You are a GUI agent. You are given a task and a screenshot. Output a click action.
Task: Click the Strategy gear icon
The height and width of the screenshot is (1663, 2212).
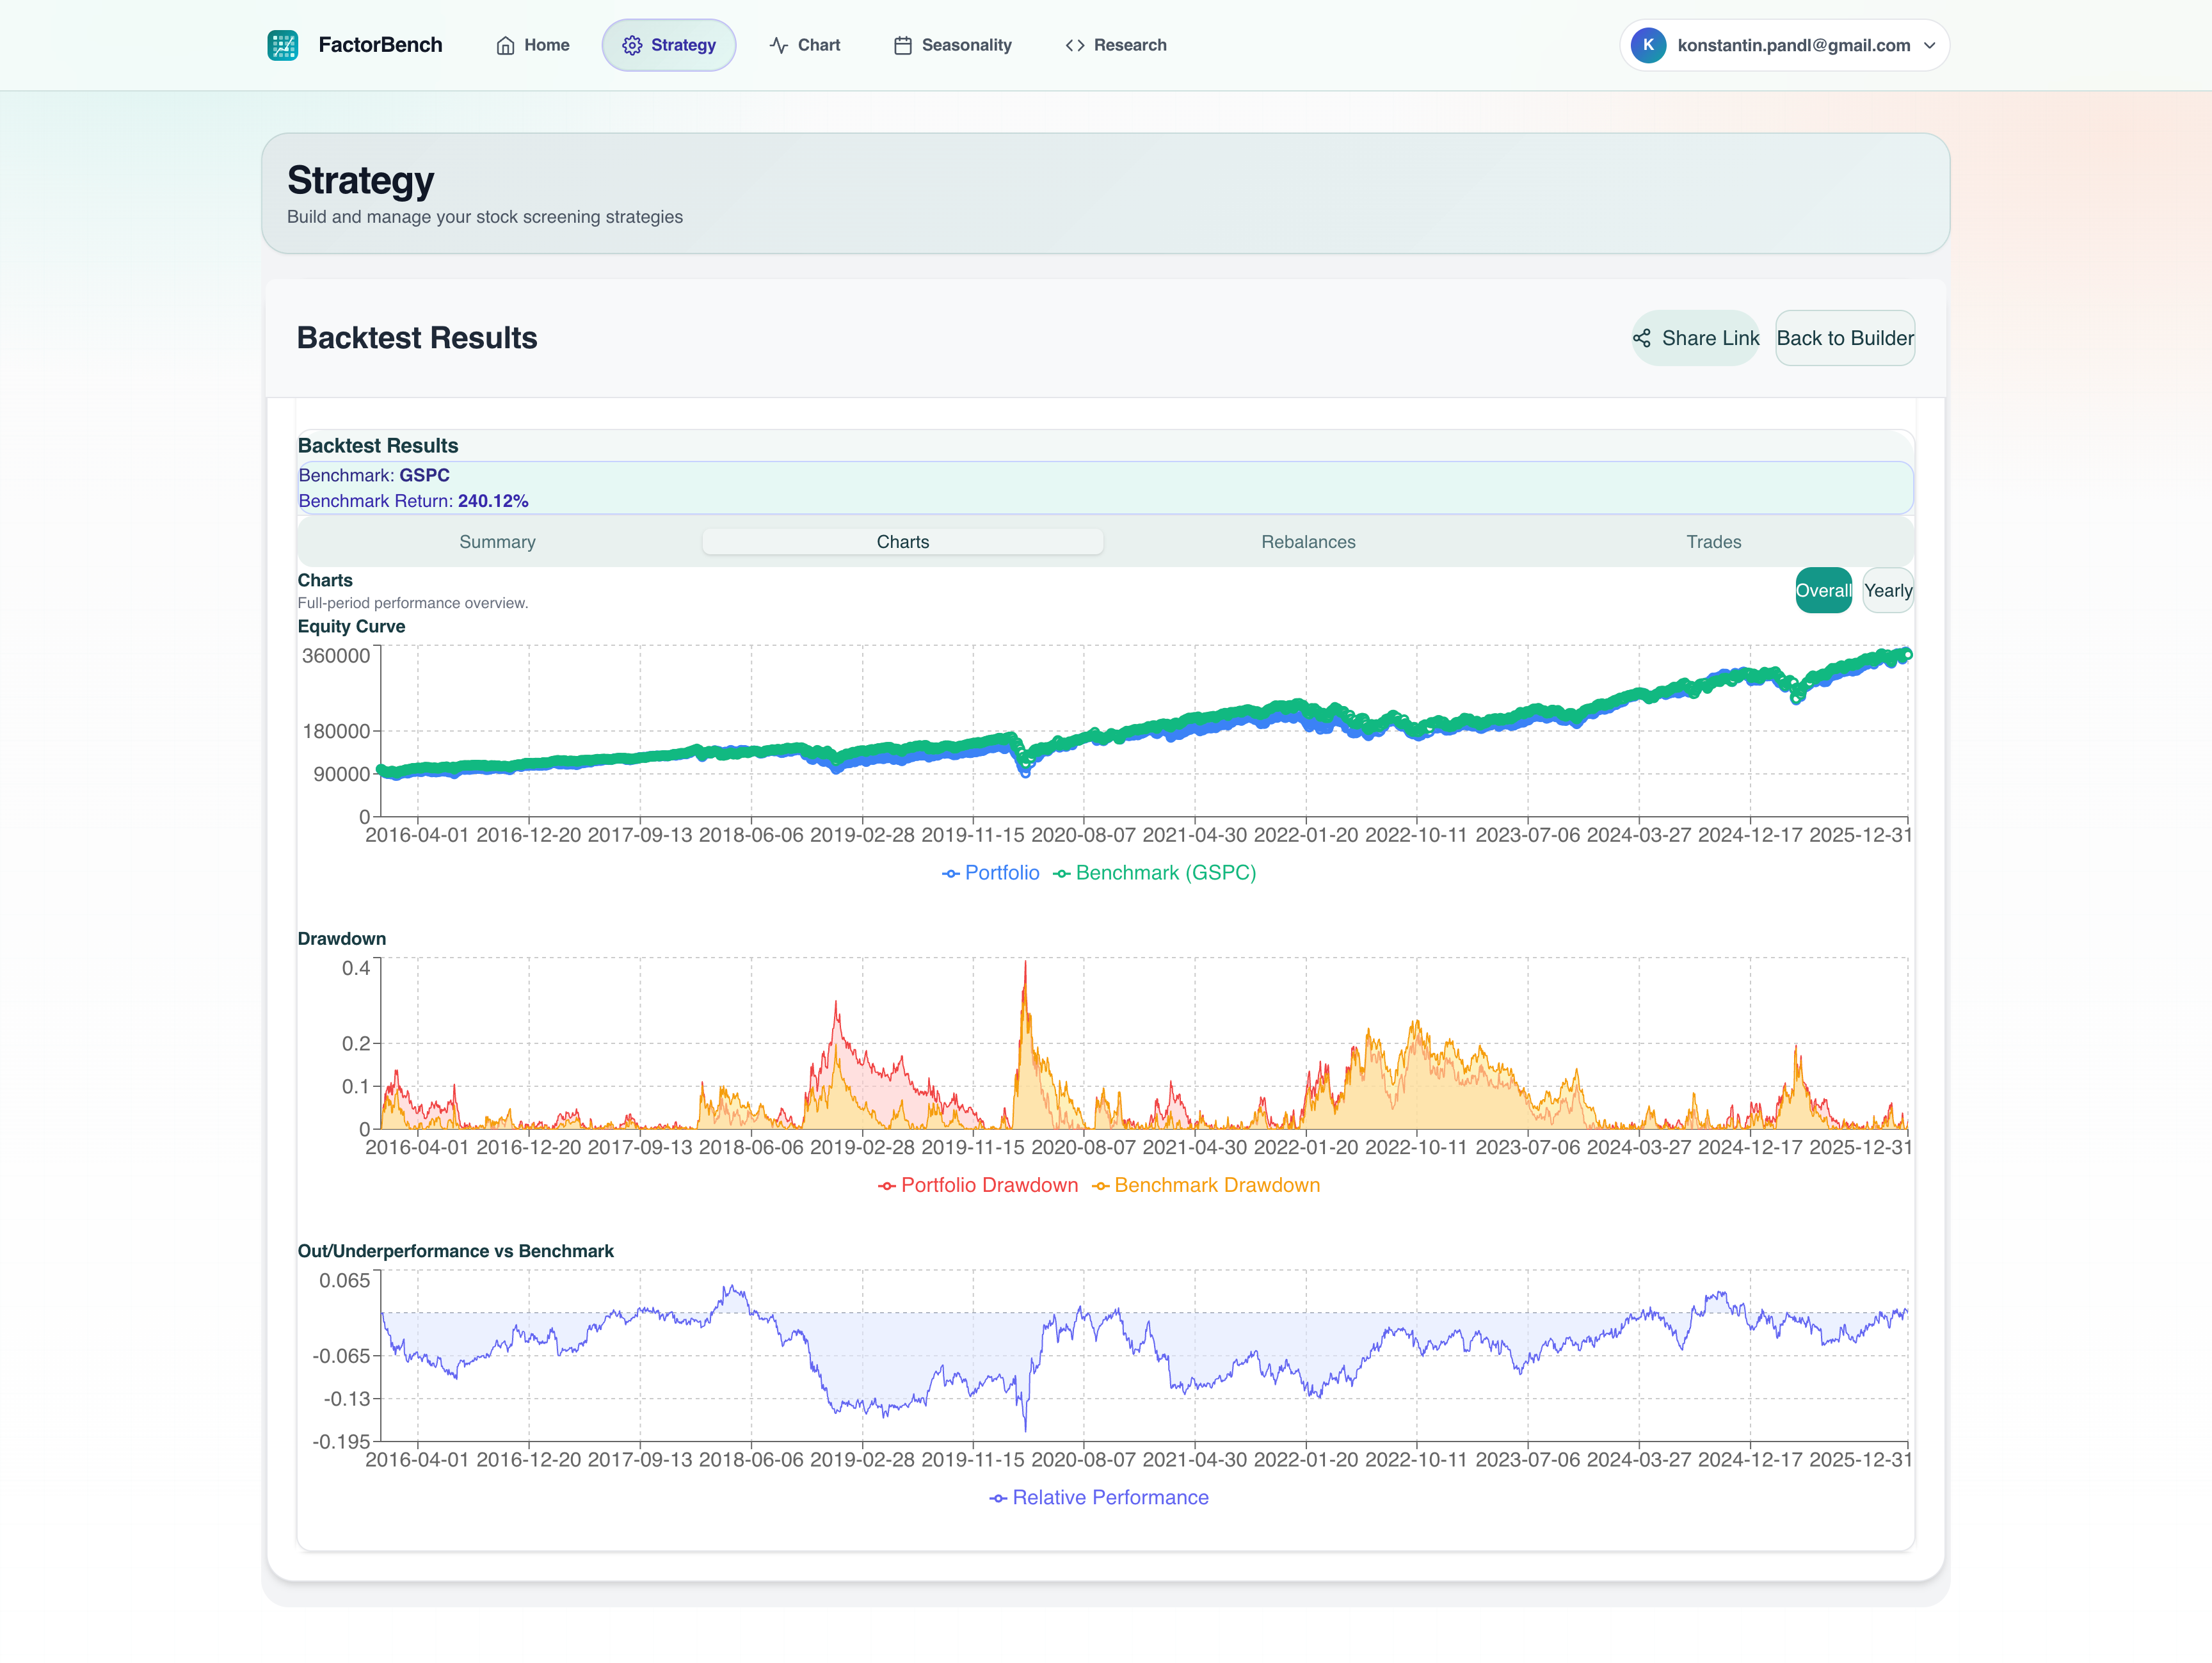(632, 44)
